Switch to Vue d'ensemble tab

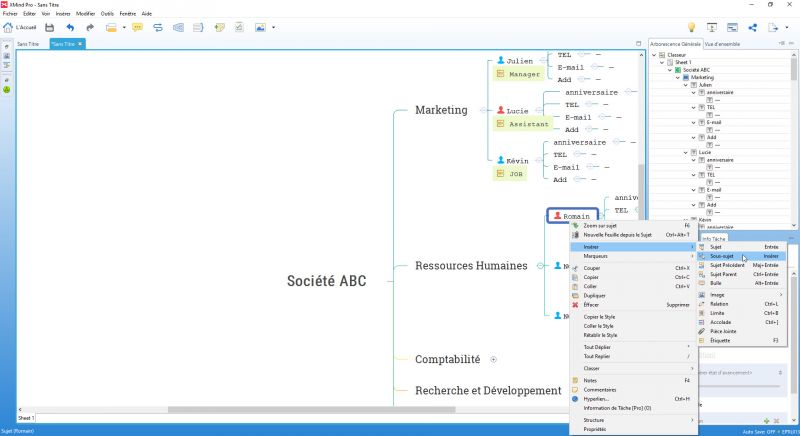pos(722,44)
